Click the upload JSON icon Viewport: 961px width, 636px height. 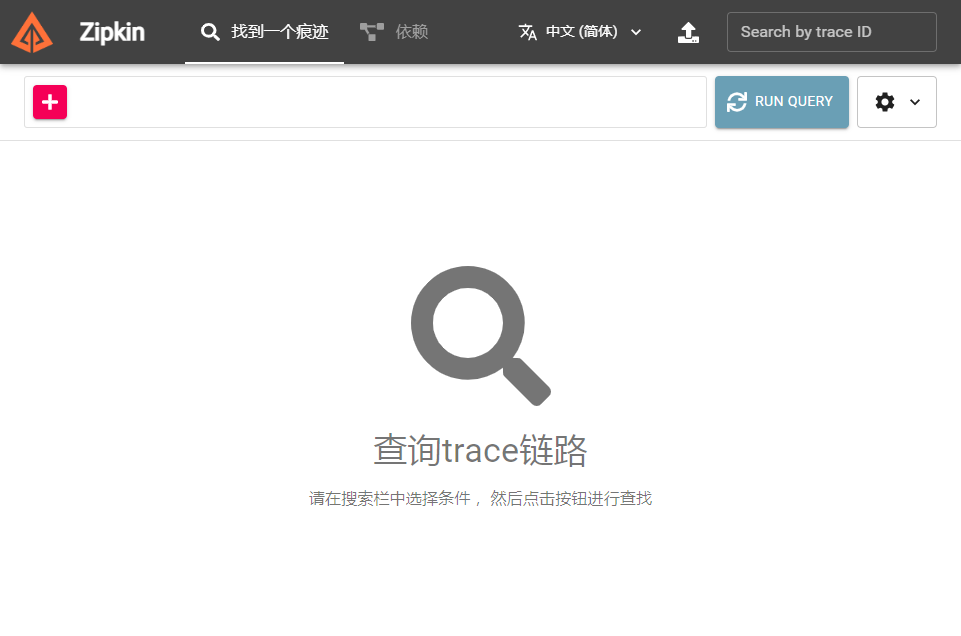[688, 32]
